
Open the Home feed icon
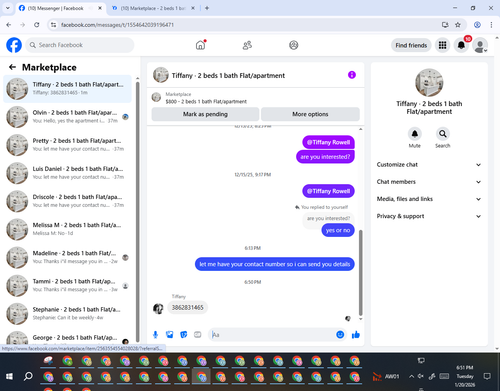[x=200, y=45]
